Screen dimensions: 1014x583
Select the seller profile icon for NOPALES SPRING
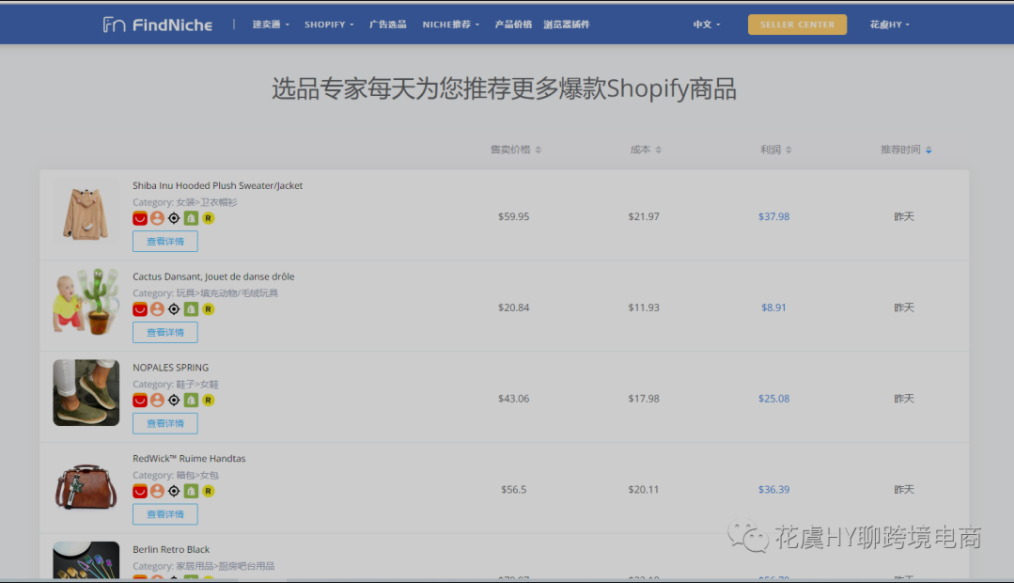point(156,399)
